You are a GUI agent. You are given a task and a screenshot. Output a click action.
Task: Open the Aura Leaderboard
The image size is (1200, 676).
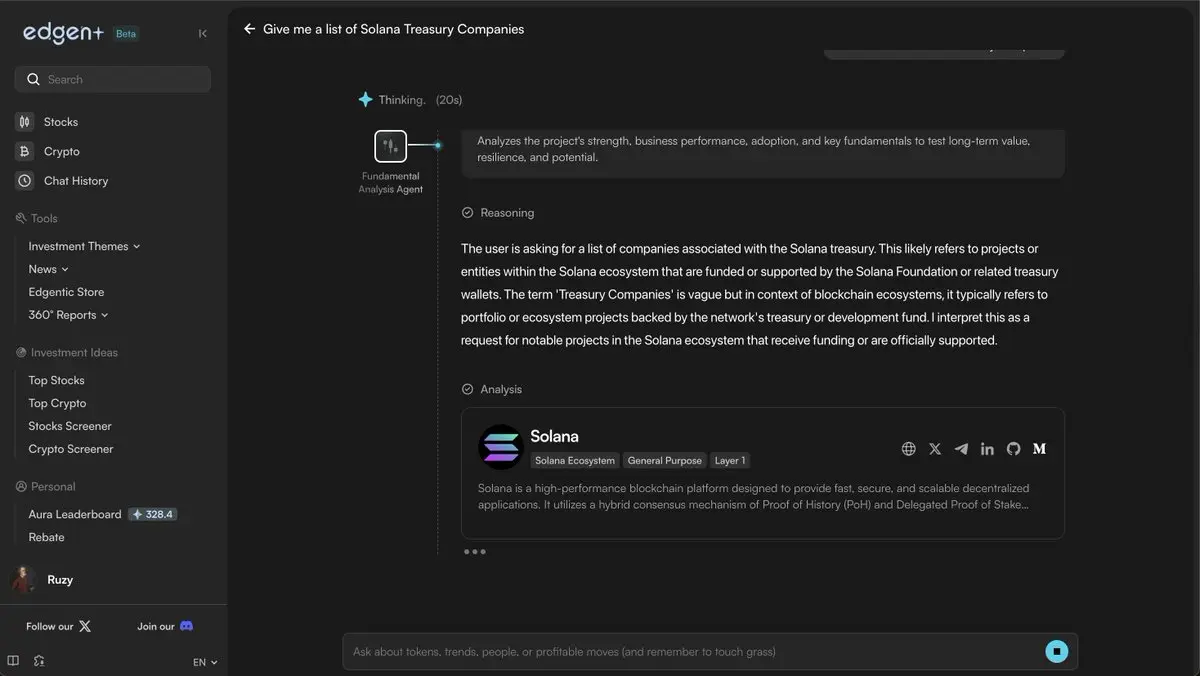pyautogui.click(x=75, y=514)
